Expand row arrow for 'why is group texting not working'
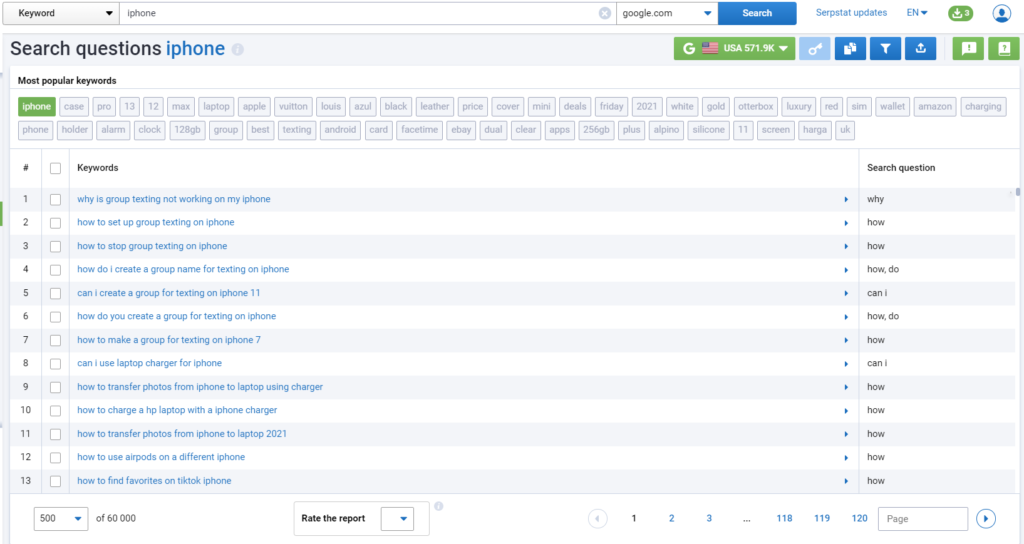1024x544 pixels. 846,200
